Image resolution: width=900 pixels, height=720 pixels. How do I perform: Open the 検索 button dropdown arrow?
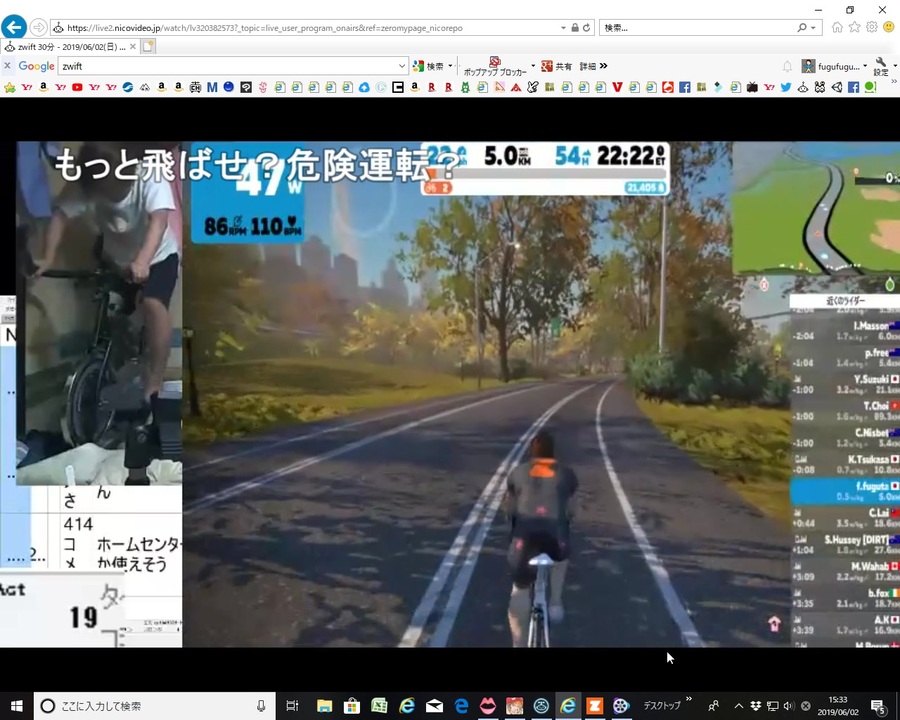click(450, 66)
